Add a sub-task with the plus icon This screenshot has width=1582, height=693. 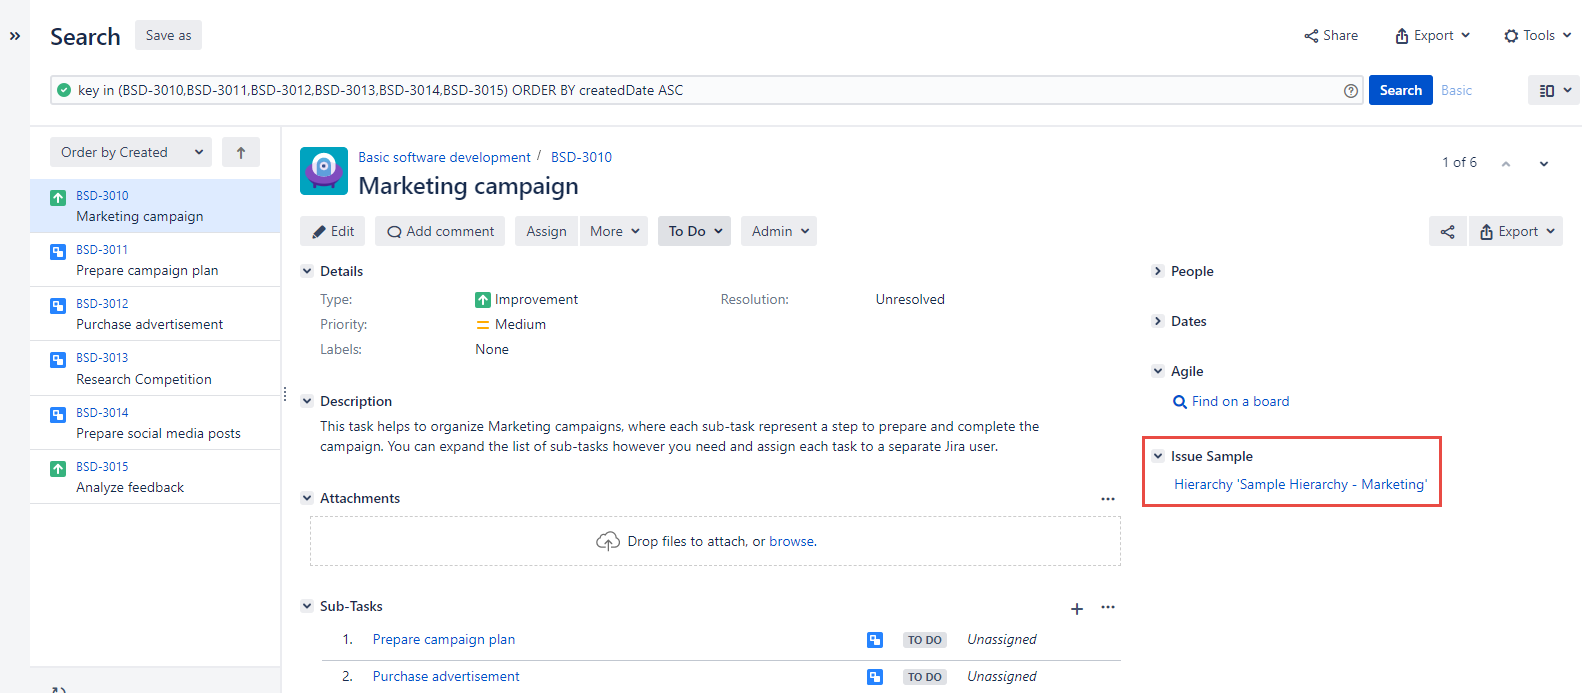pos(1077,608)
